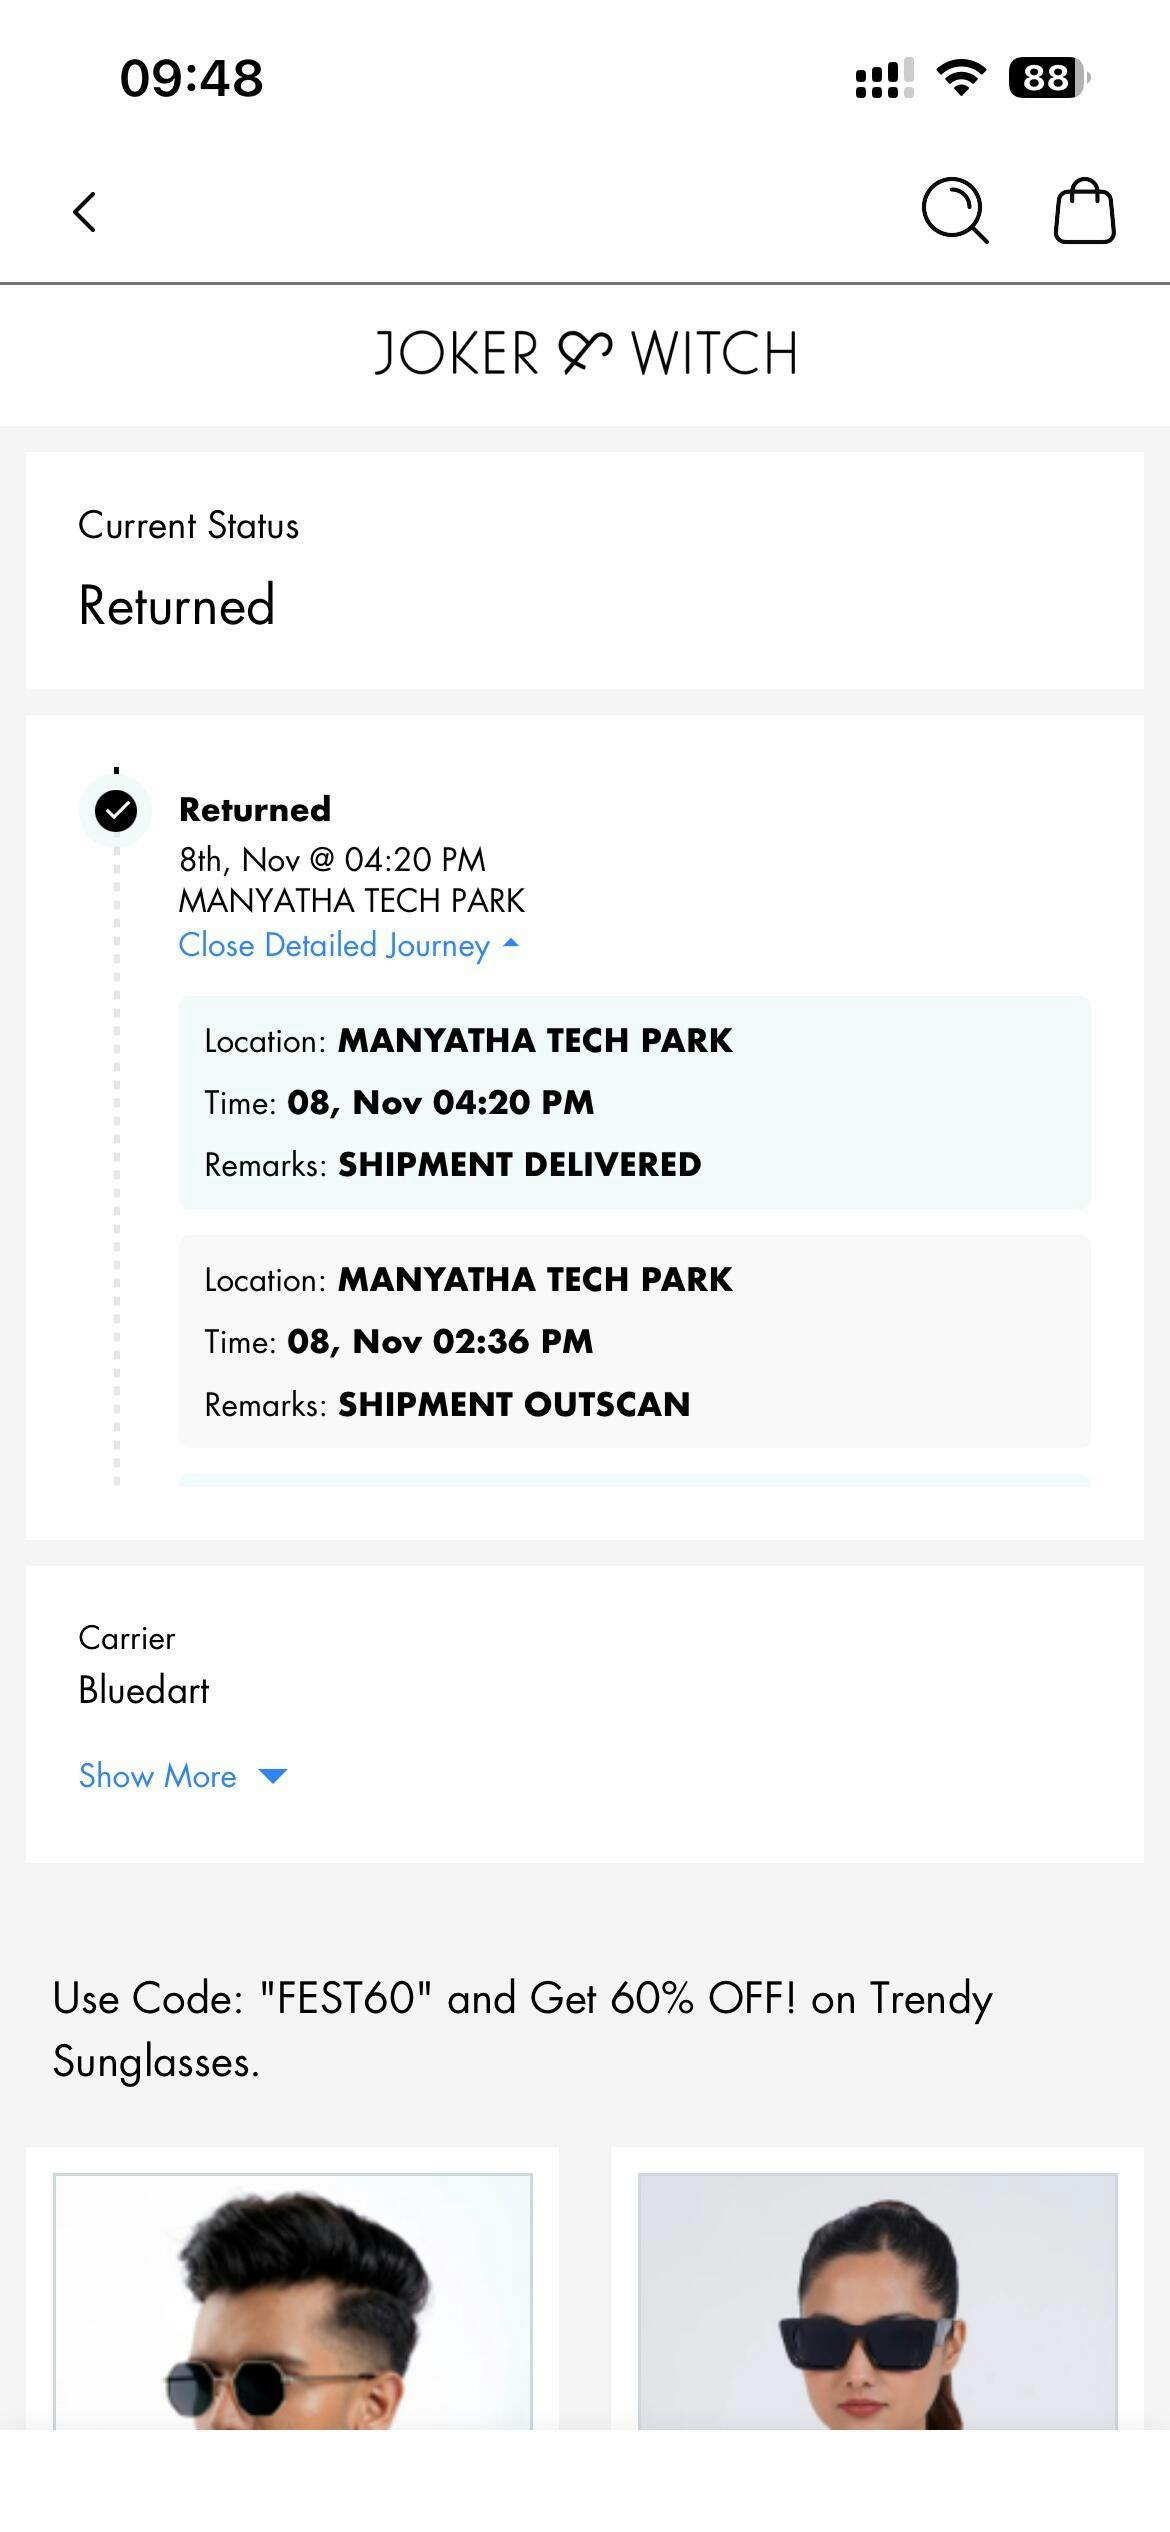Tap the back arrow icon

[x=85, y=212]
